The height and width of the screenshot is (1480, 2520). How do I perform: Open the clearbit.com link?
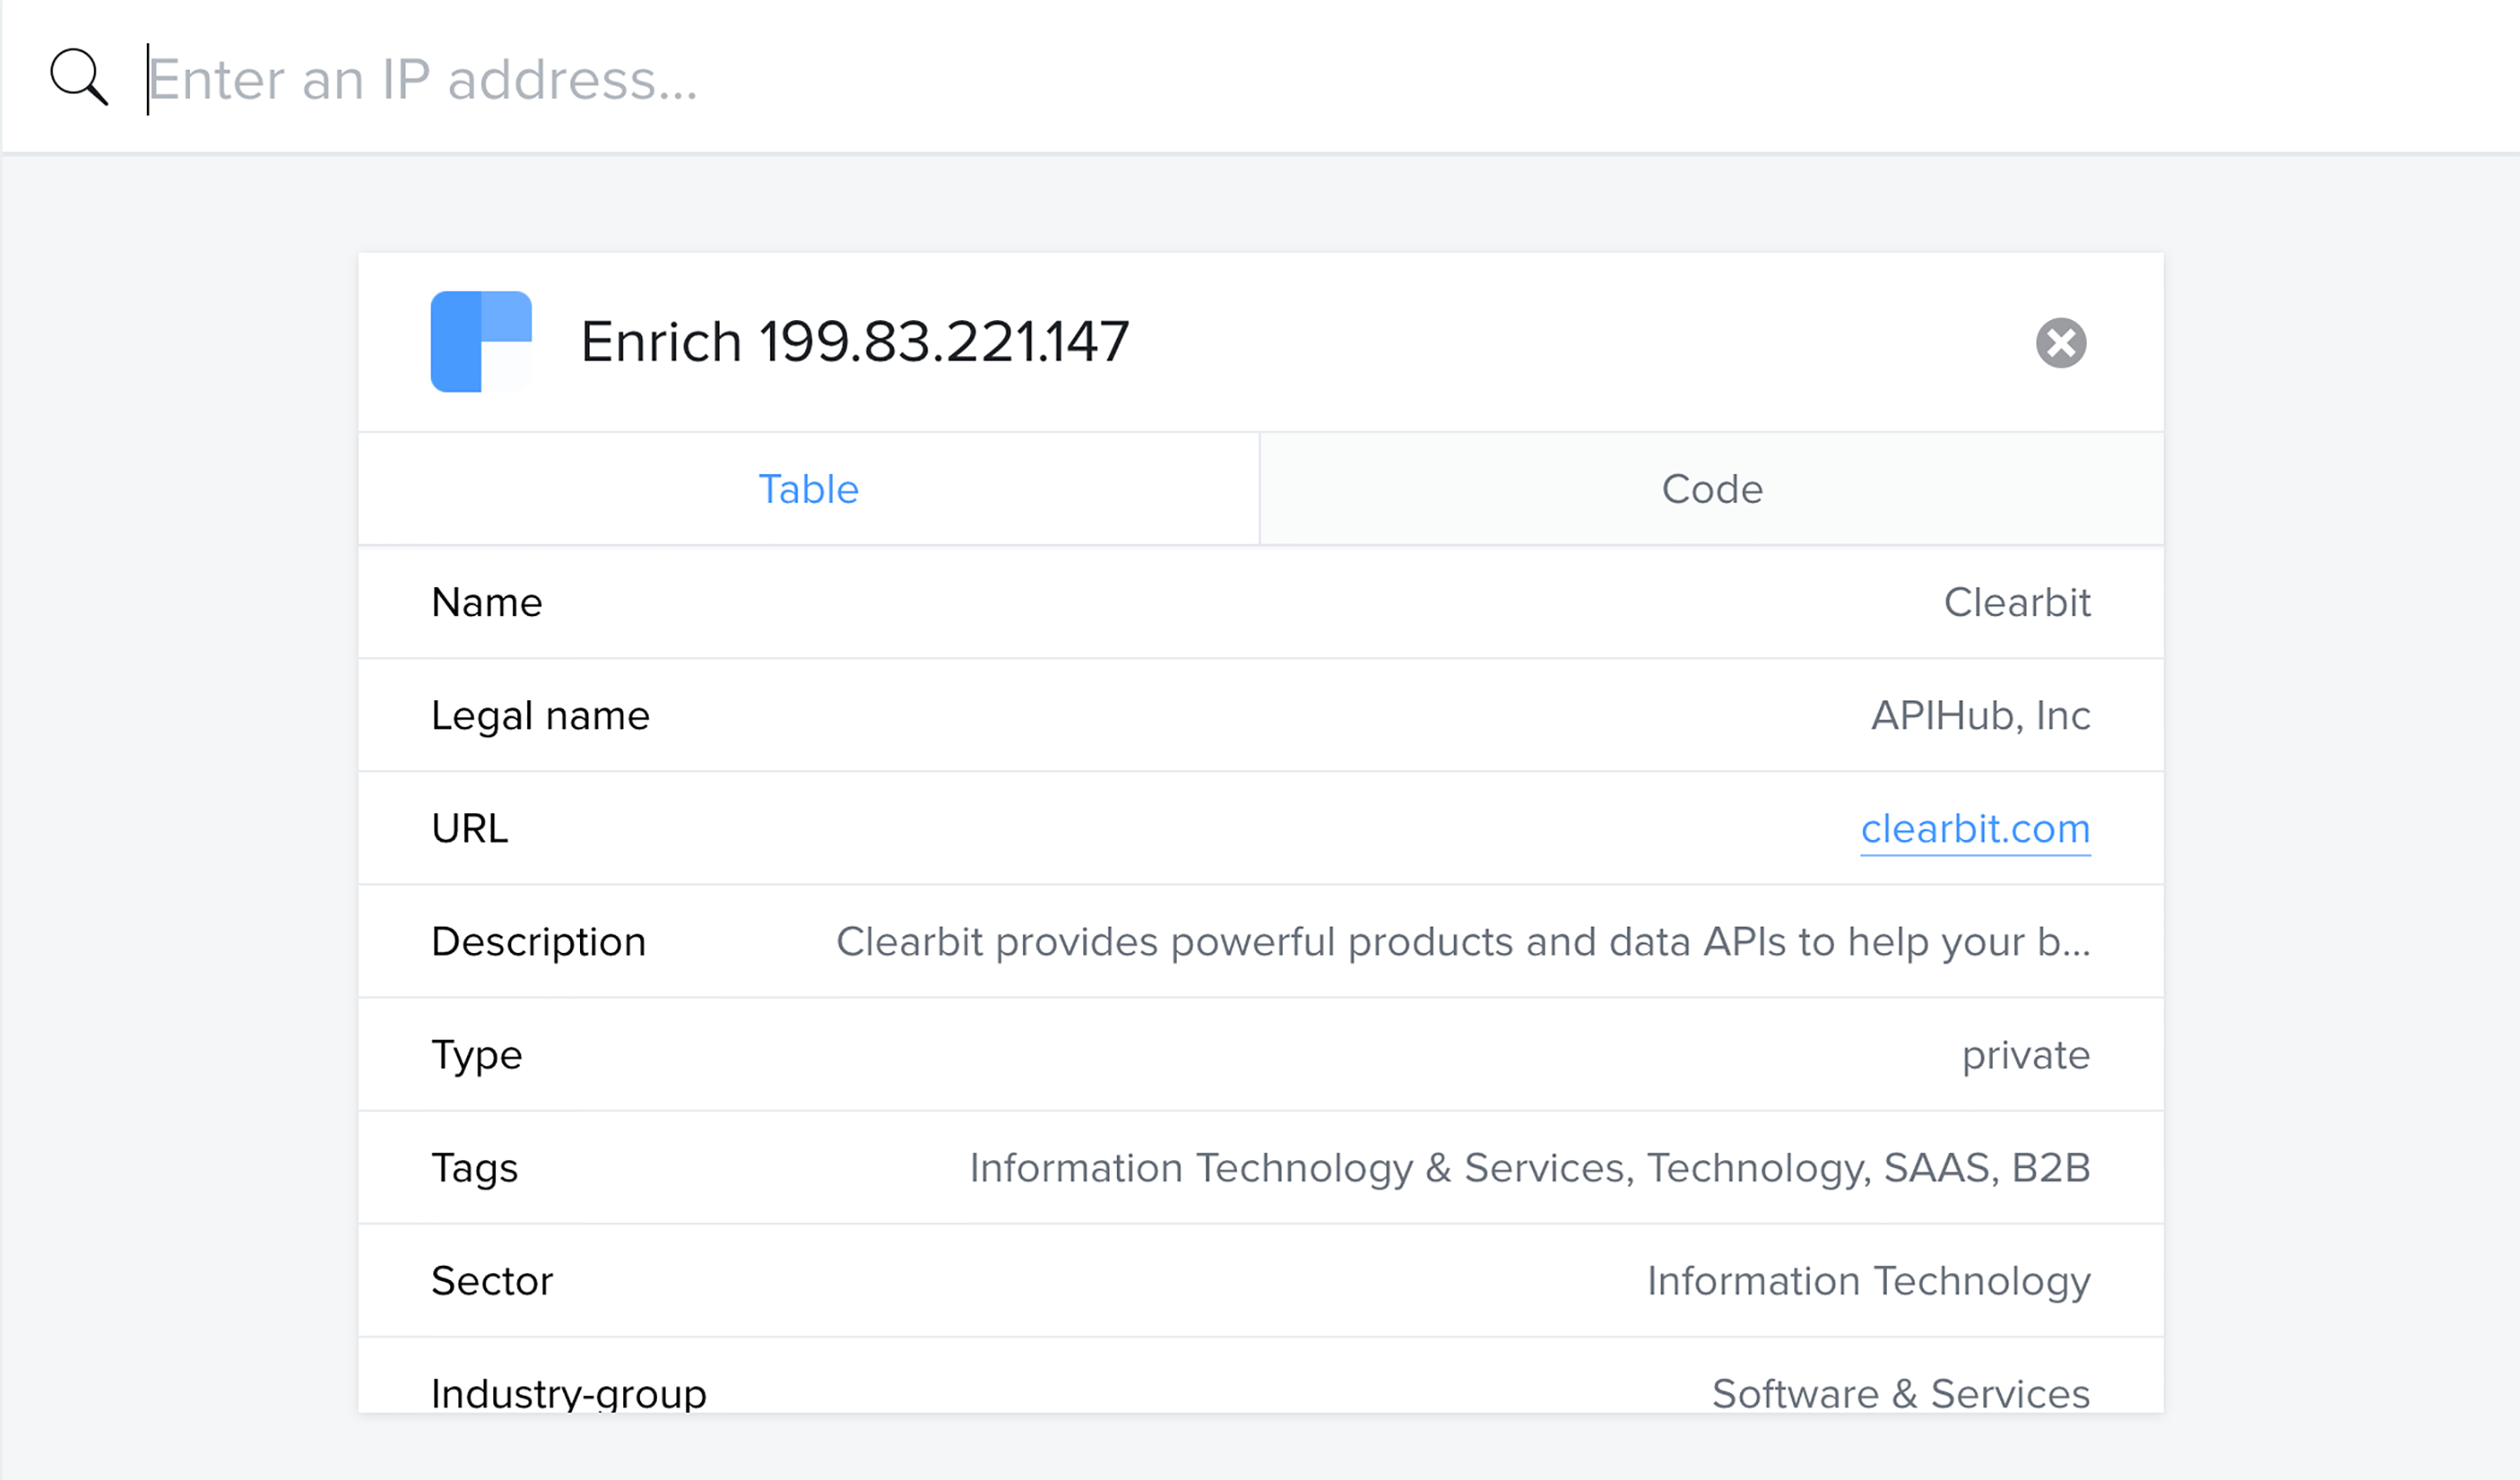tap(1975, 829)
